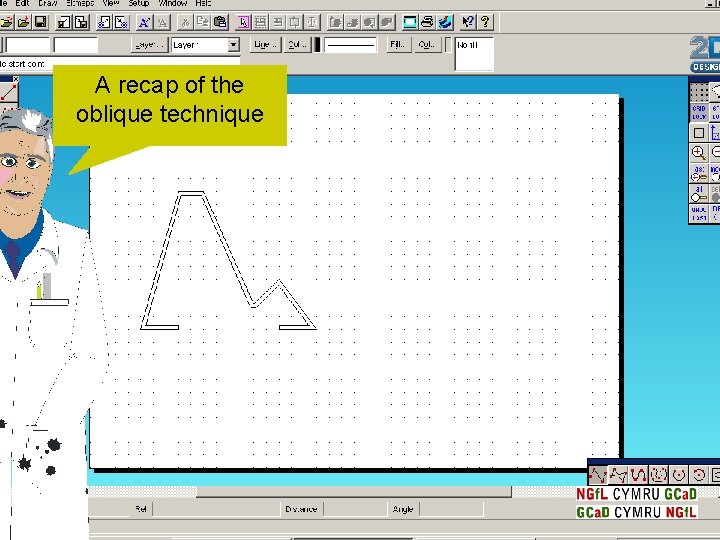The width and height of the screenshot is (720, 540).
Task: Click the black line colour swatch
Action: [317, 45]
